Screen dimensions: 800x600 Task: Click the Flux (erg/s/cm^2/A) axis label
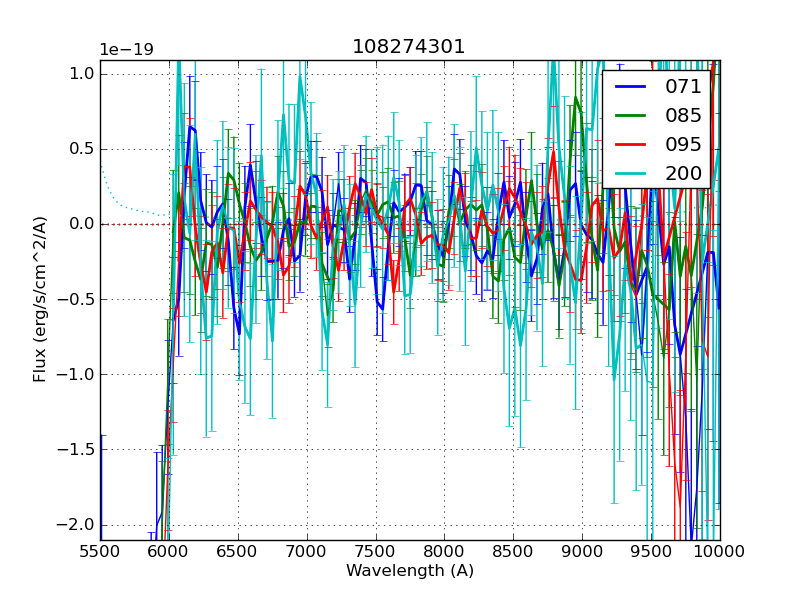coord(40,300)
